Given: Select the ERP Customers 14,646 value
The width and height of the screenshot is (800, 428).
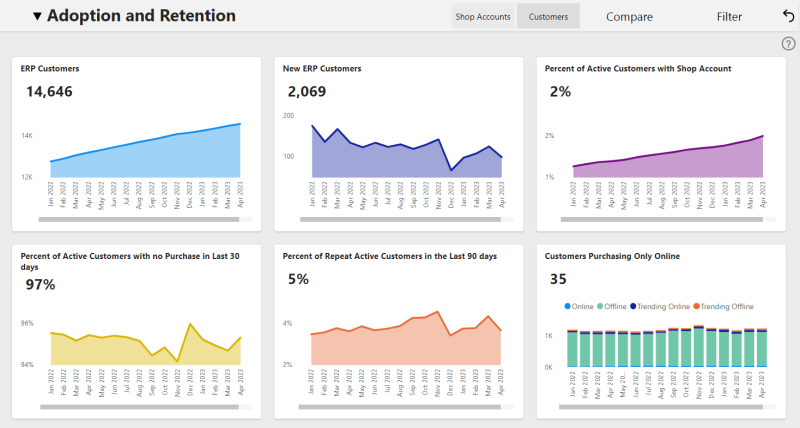Looking at the screenshot, I should point(49,92).
